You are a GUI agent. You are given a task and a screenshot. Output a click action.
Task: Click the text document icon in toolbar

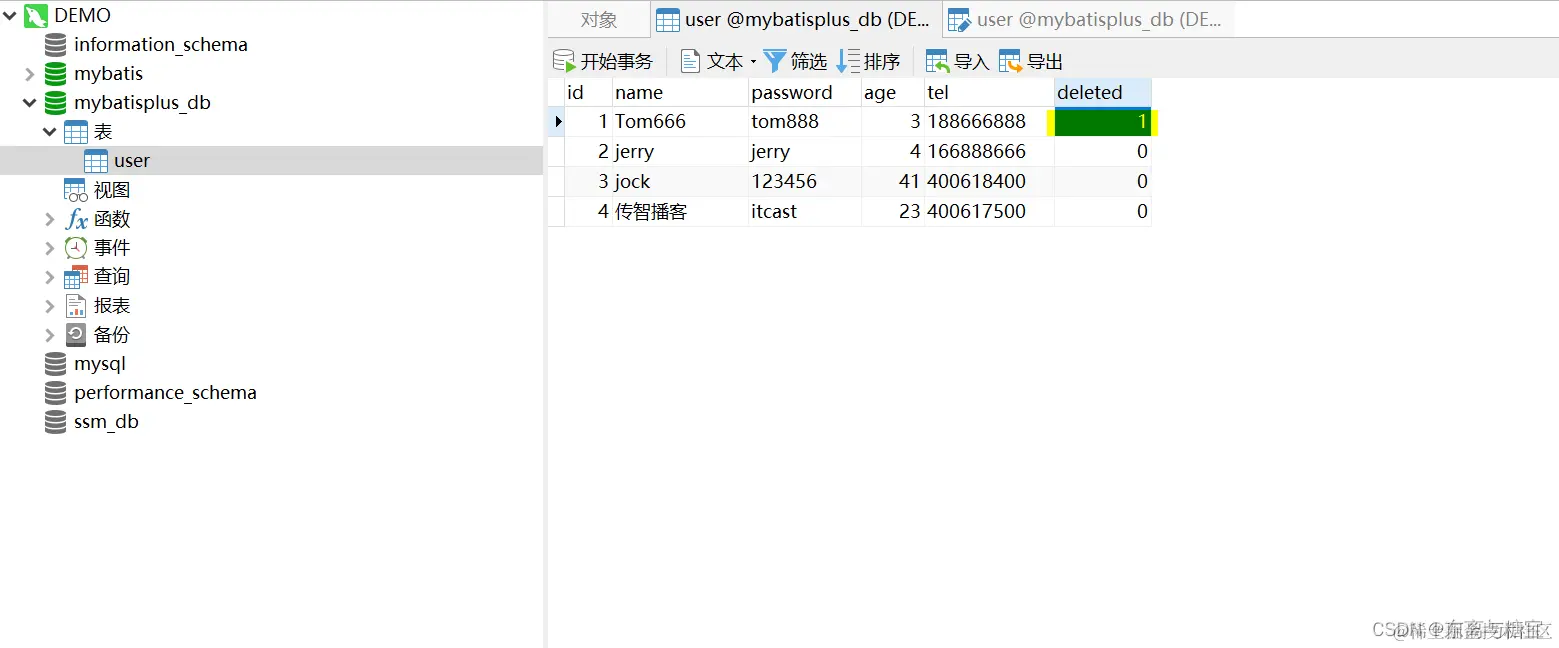[x=690, y=61]
